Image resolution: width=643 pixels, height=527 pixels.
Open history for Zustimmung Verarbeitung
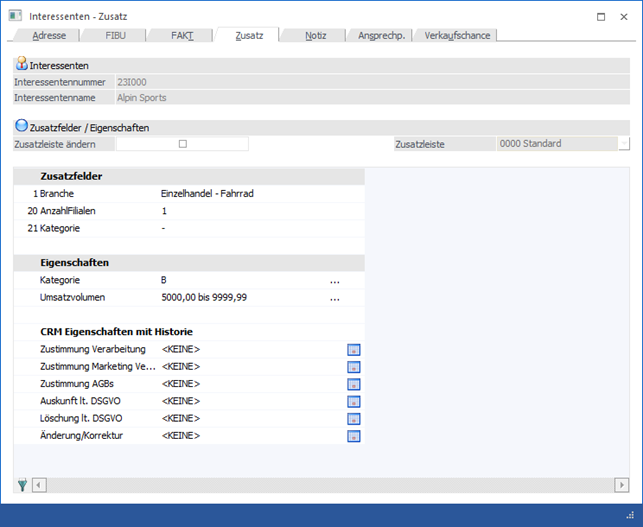(353, 350)
